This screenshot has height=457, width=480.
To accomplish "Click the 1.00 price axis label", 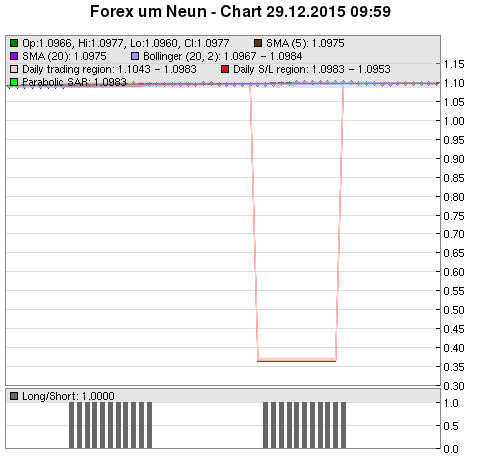I will point(454,121).
